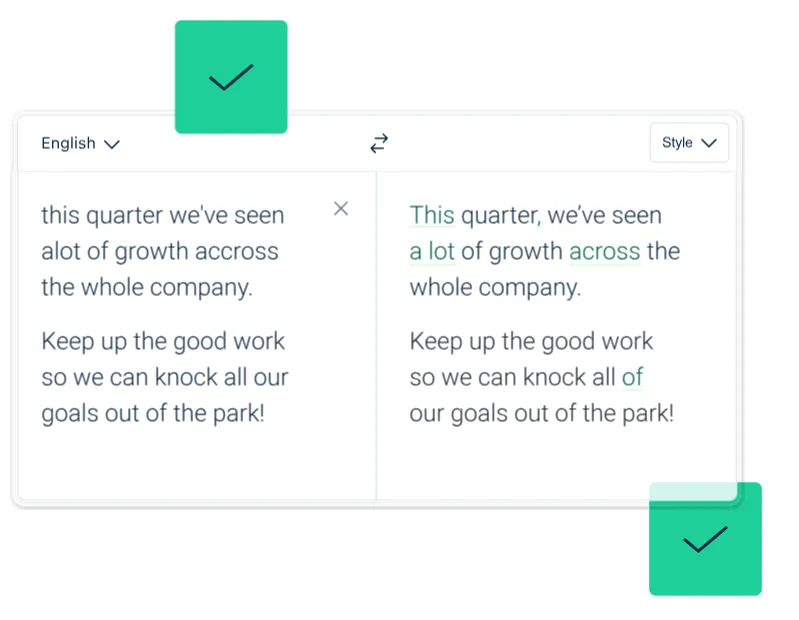Clear the source text with X icon
799x620 pixels.
[341, 208]
